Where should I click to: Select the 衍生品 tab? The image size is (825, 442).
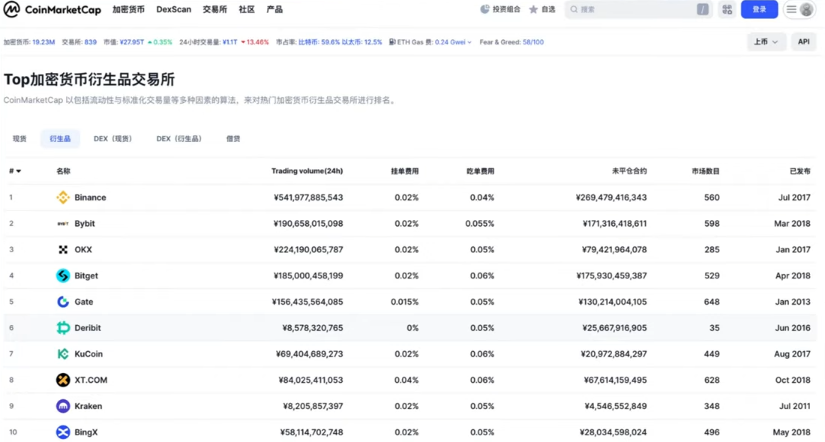(x=60, y=139)
